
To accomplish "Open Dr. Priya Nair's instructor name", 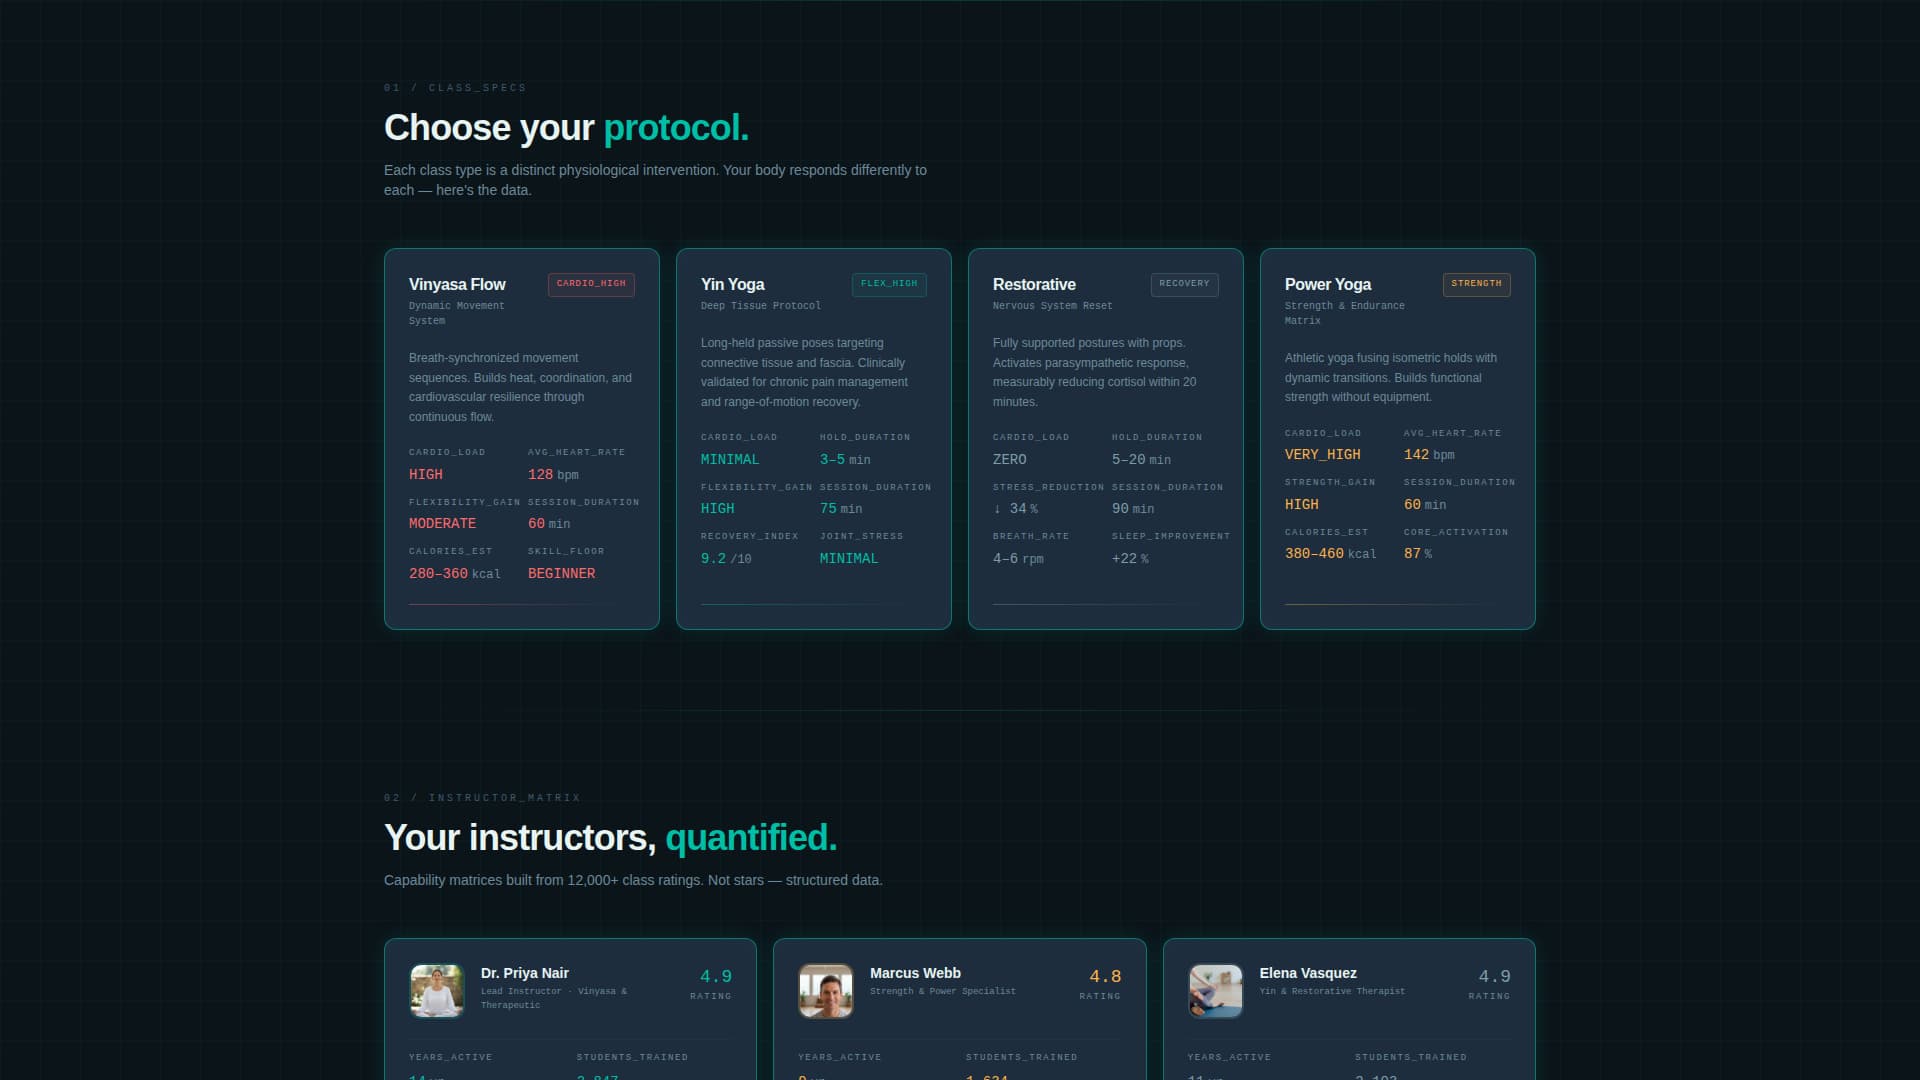I will pyautogui.click(x=524, y=973).
